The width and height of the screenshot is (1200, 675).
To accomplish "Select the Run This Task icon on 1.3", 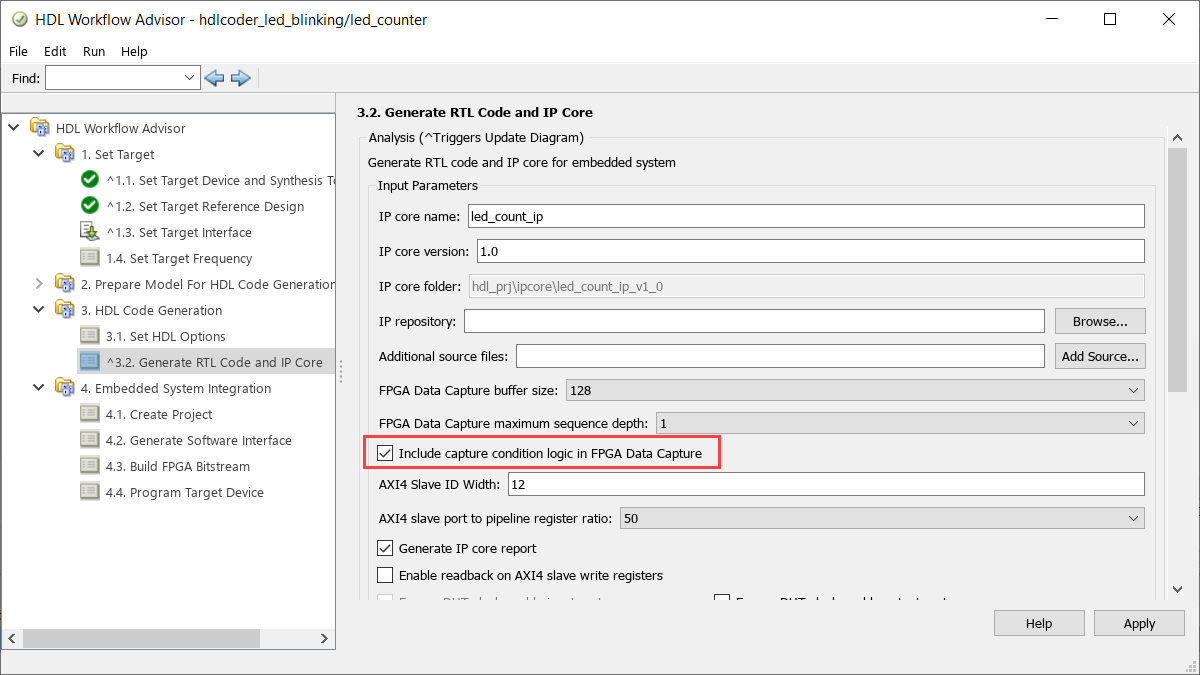I will 88,232.
